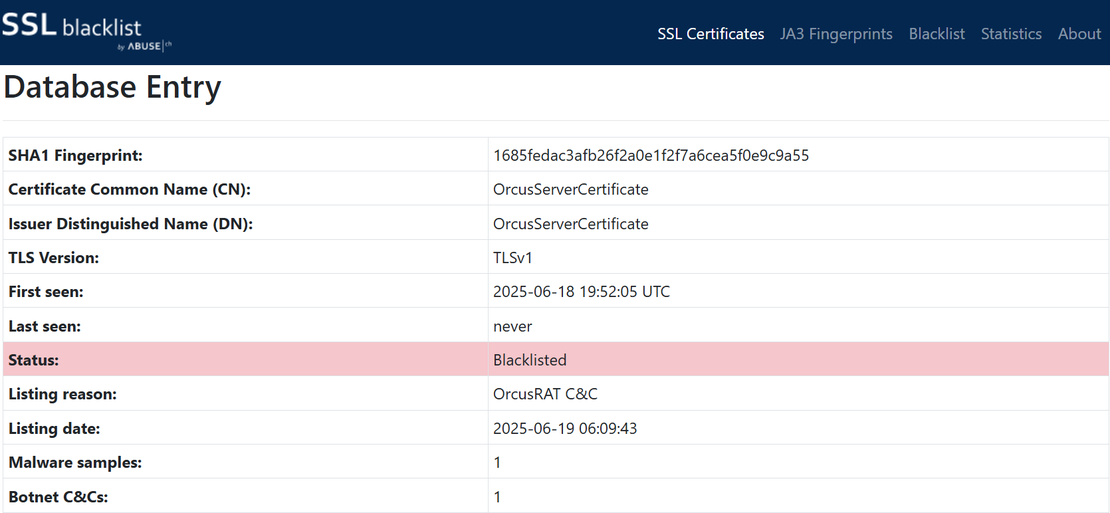Click the Botnet C&Cs count
Image resolution: width=1110 pixels, height=513 pixels.
[x=497, y=496]
